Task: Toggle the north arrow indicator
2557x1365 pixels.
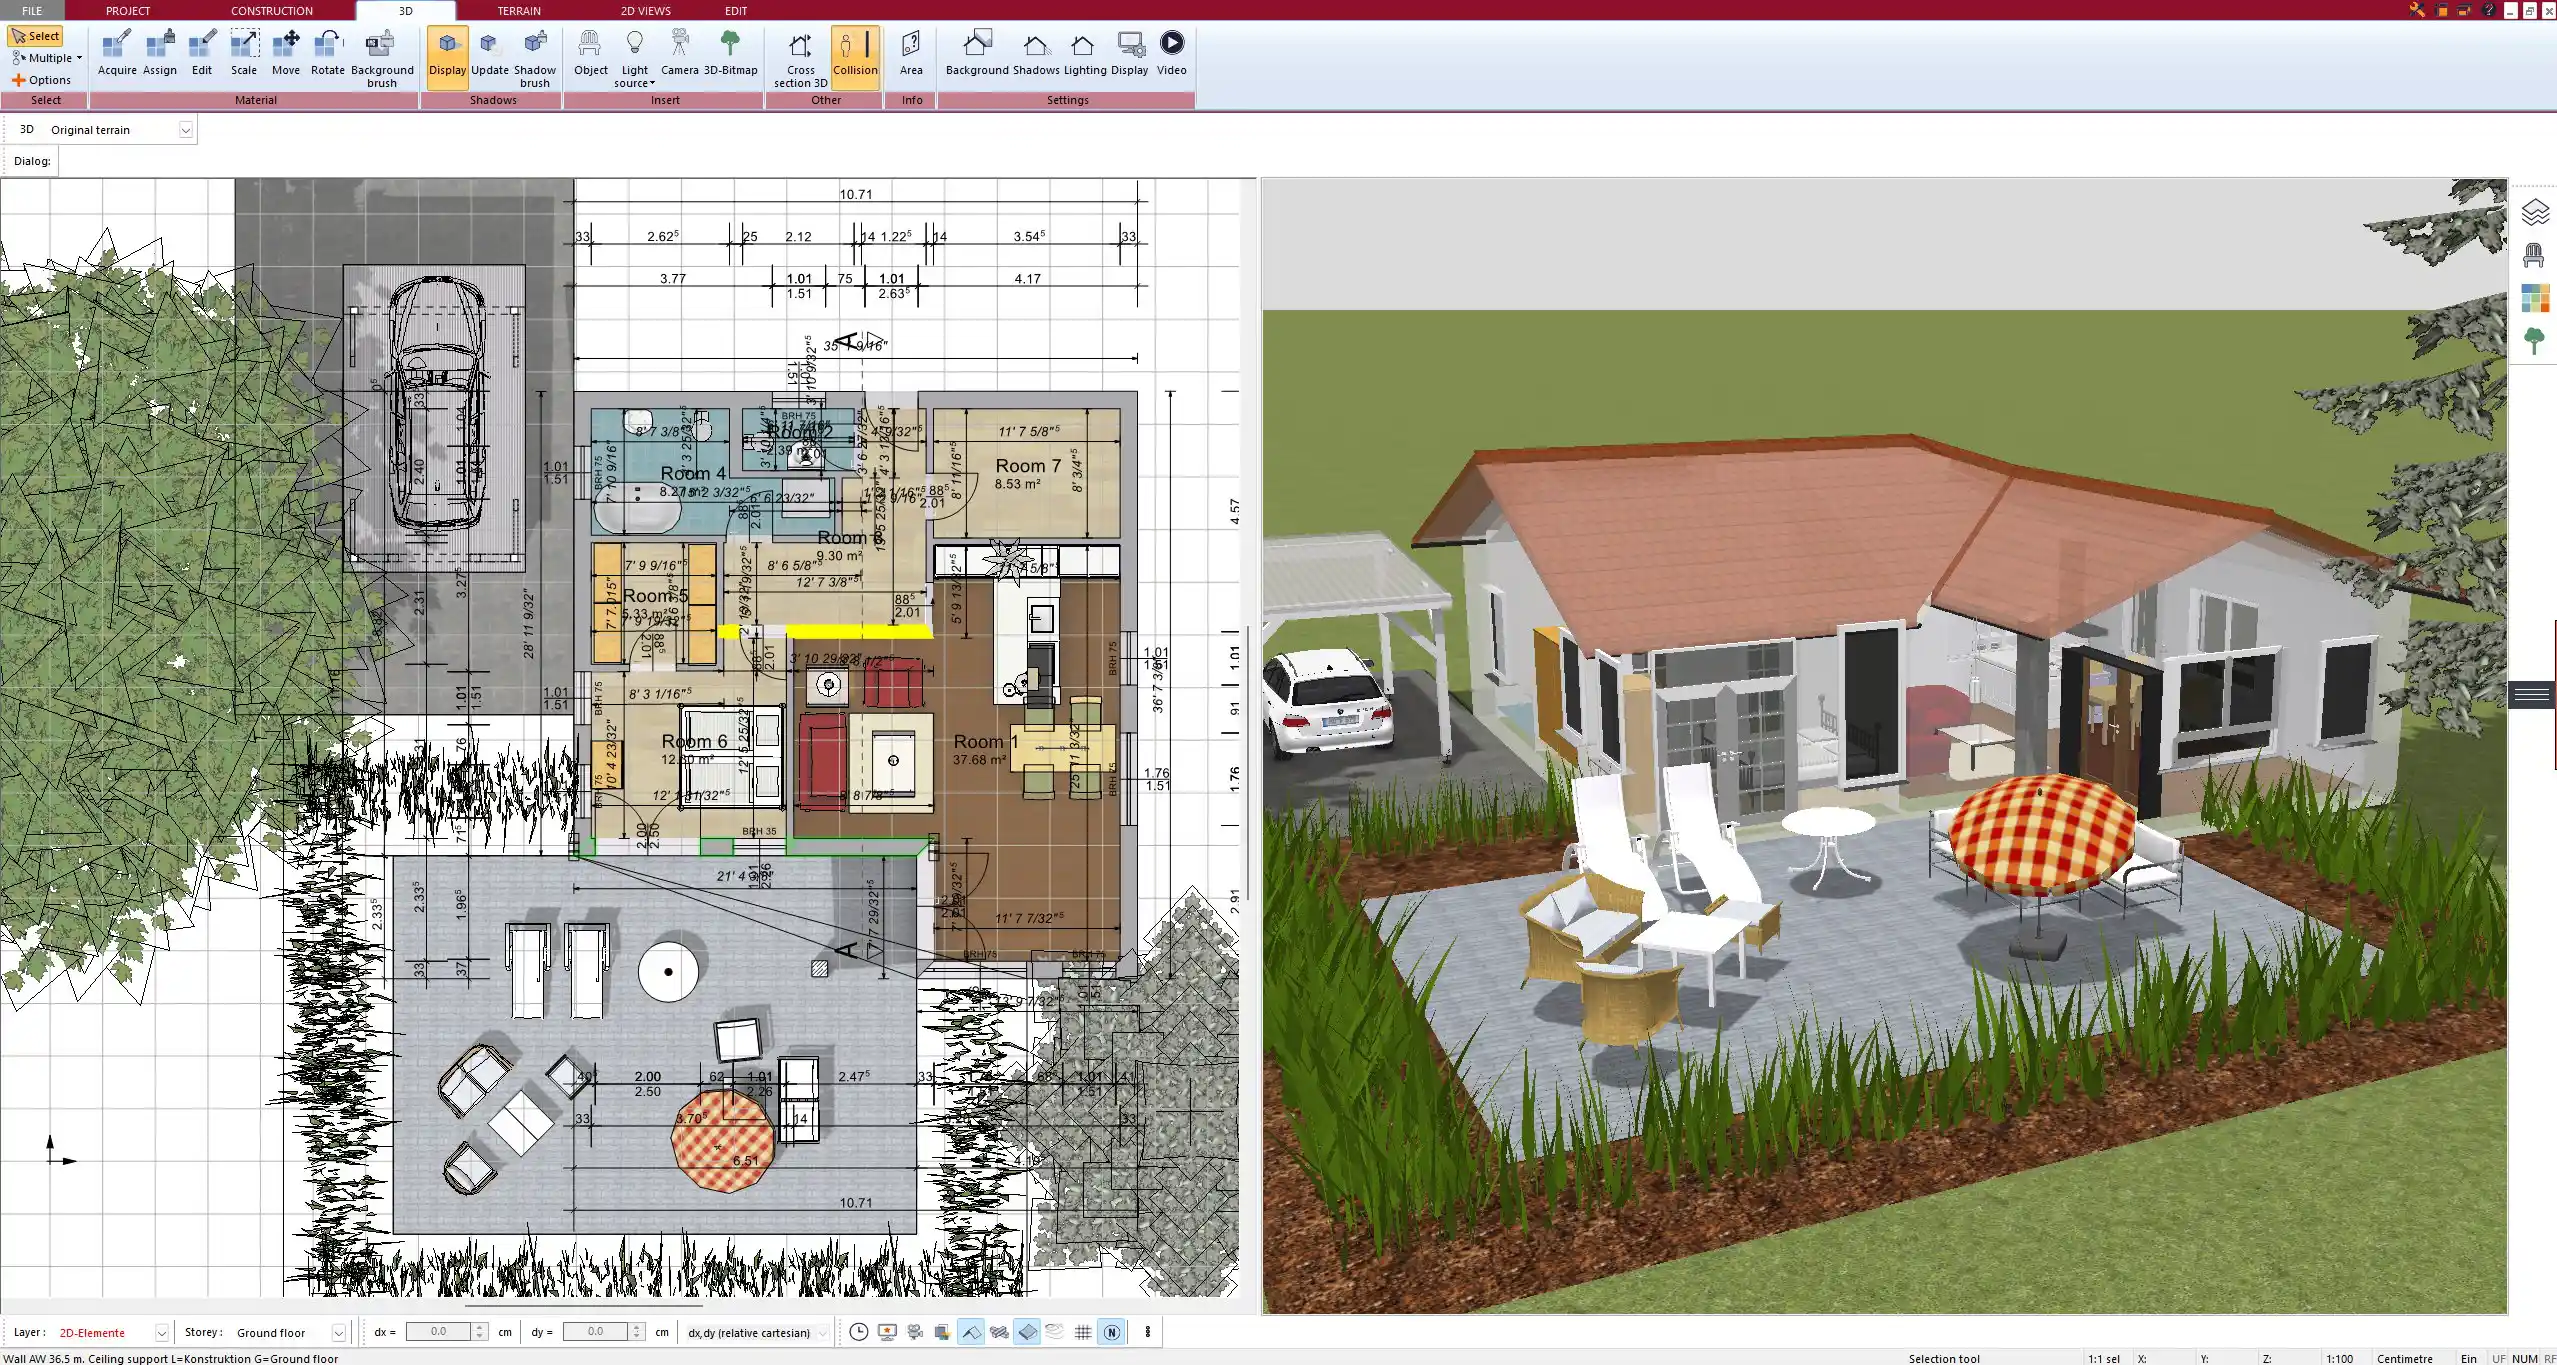Action: 1111,1332
